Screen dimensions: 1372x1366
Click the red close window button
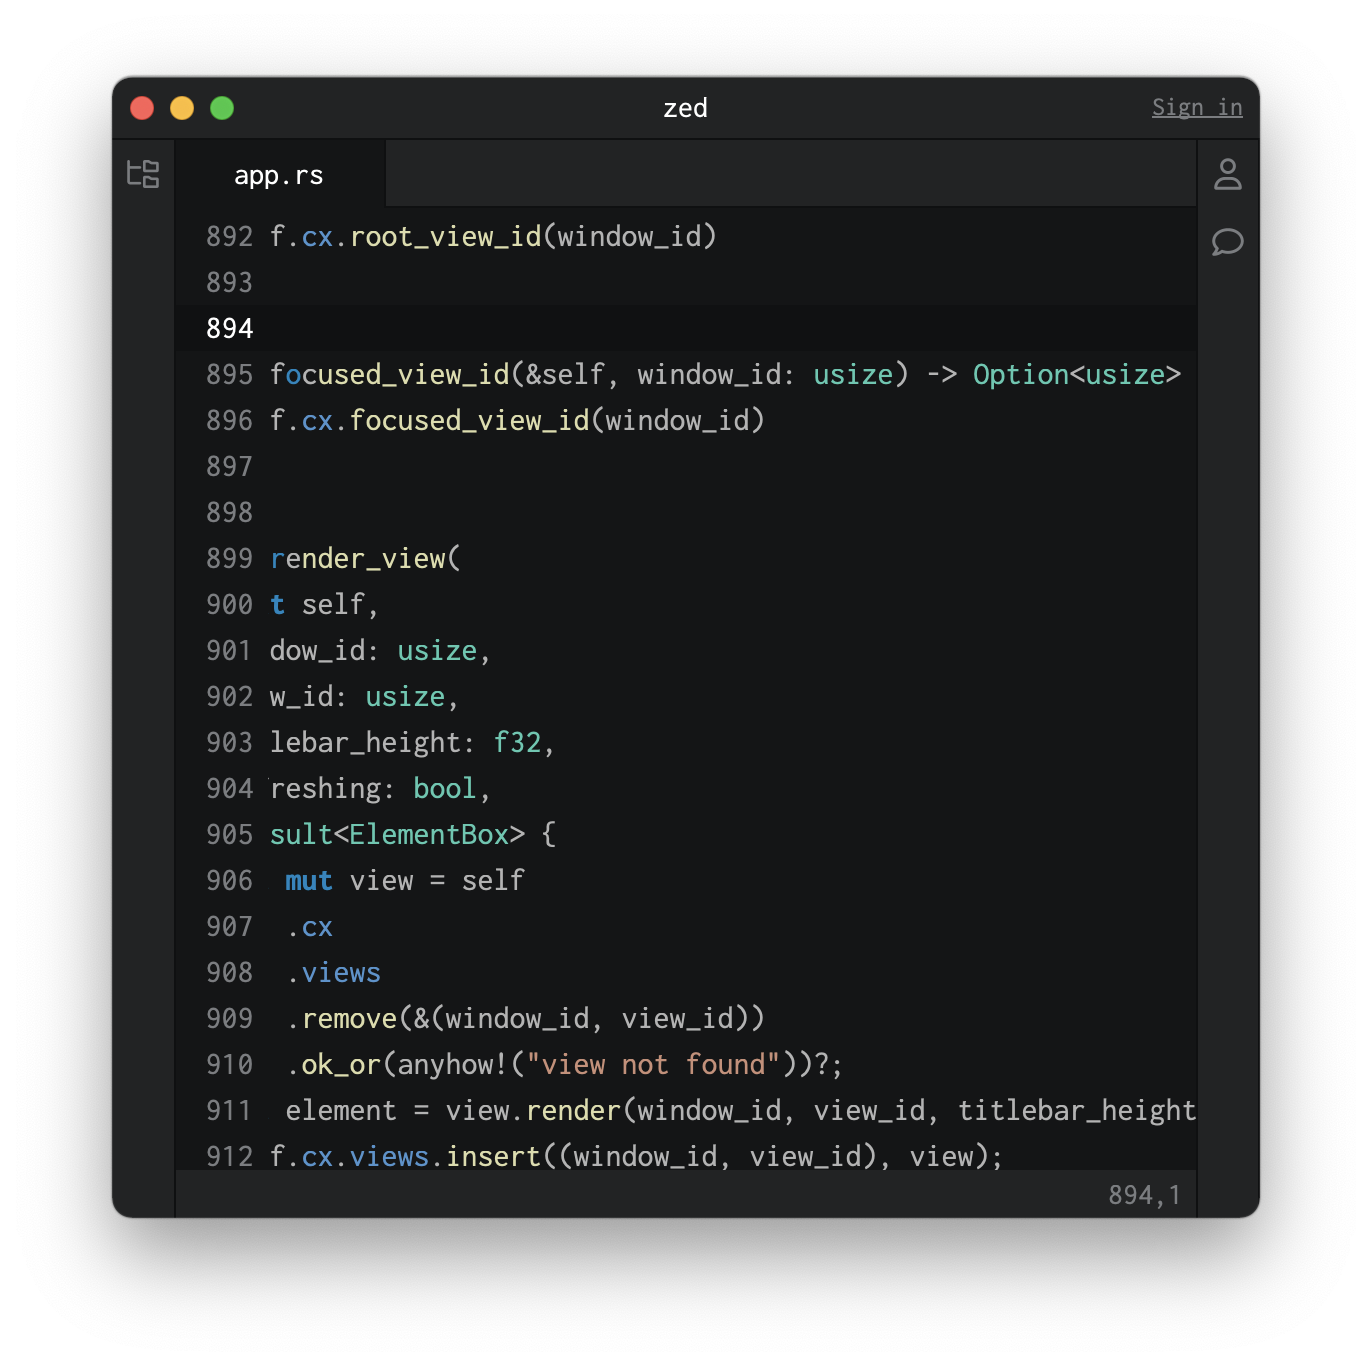tap(142, 108)
